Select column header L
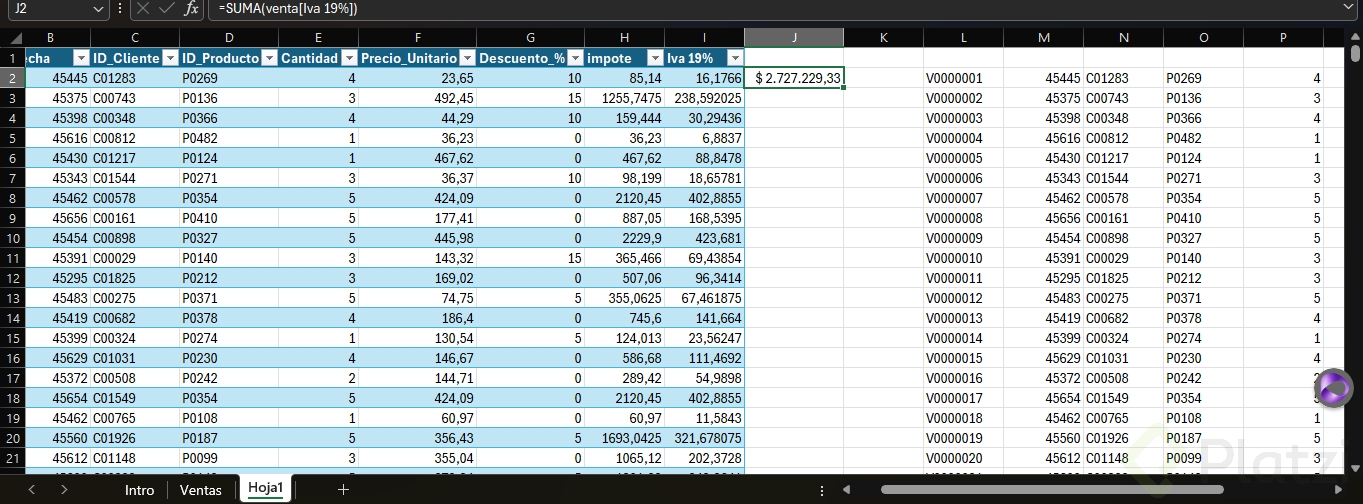Viewport: 1363px width, 504px height. (963, 38)
